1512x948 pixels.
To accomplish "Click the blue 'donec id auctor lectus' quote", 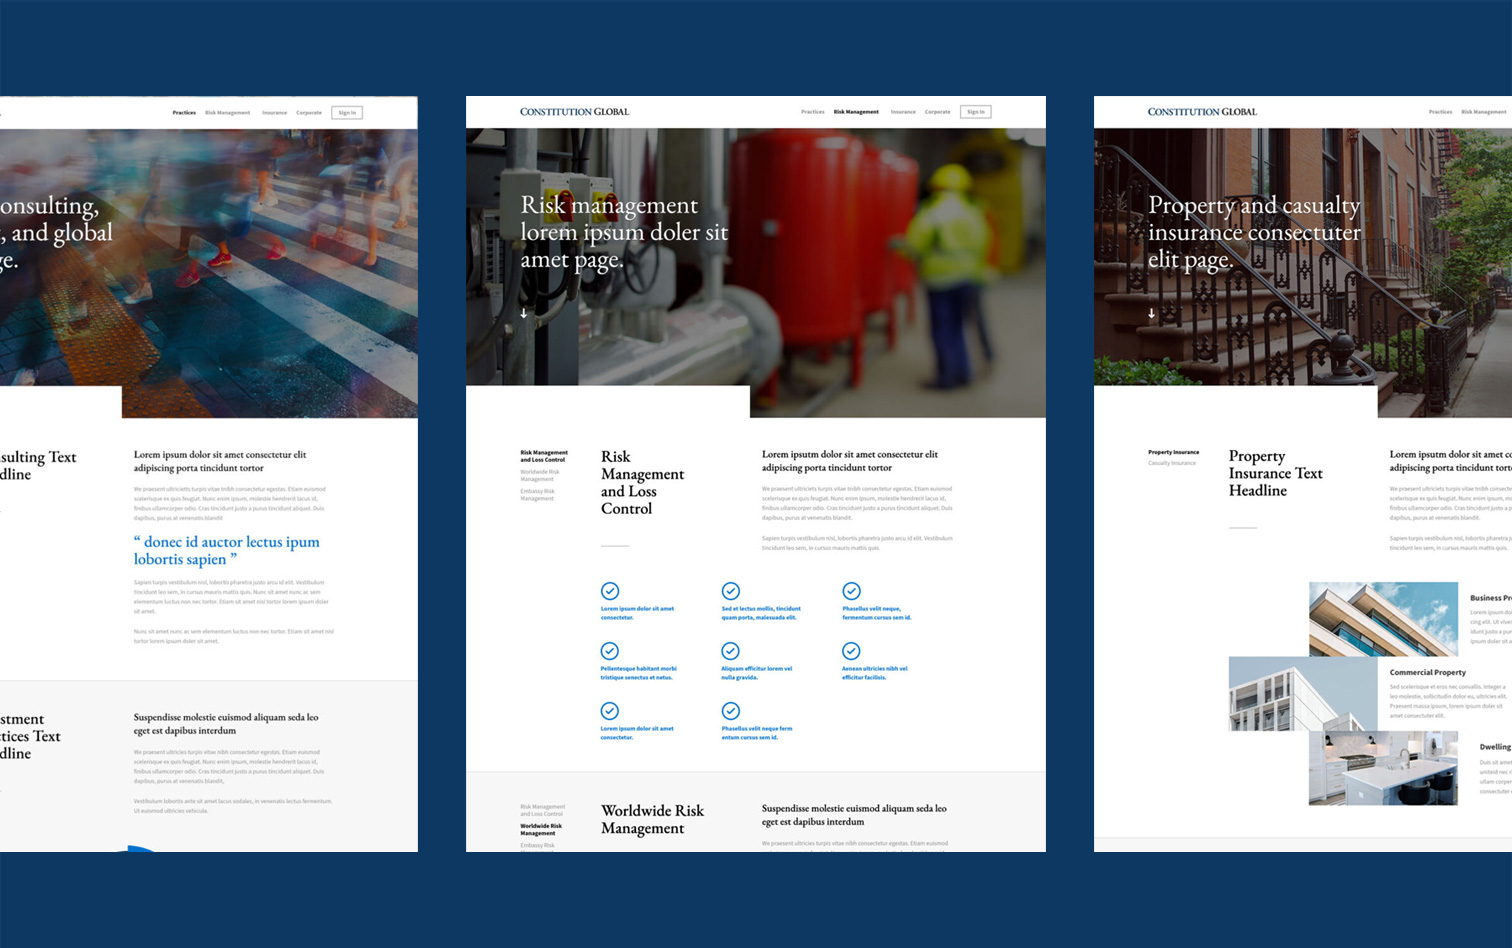I will pyautogui.click(x=227, y=551).
